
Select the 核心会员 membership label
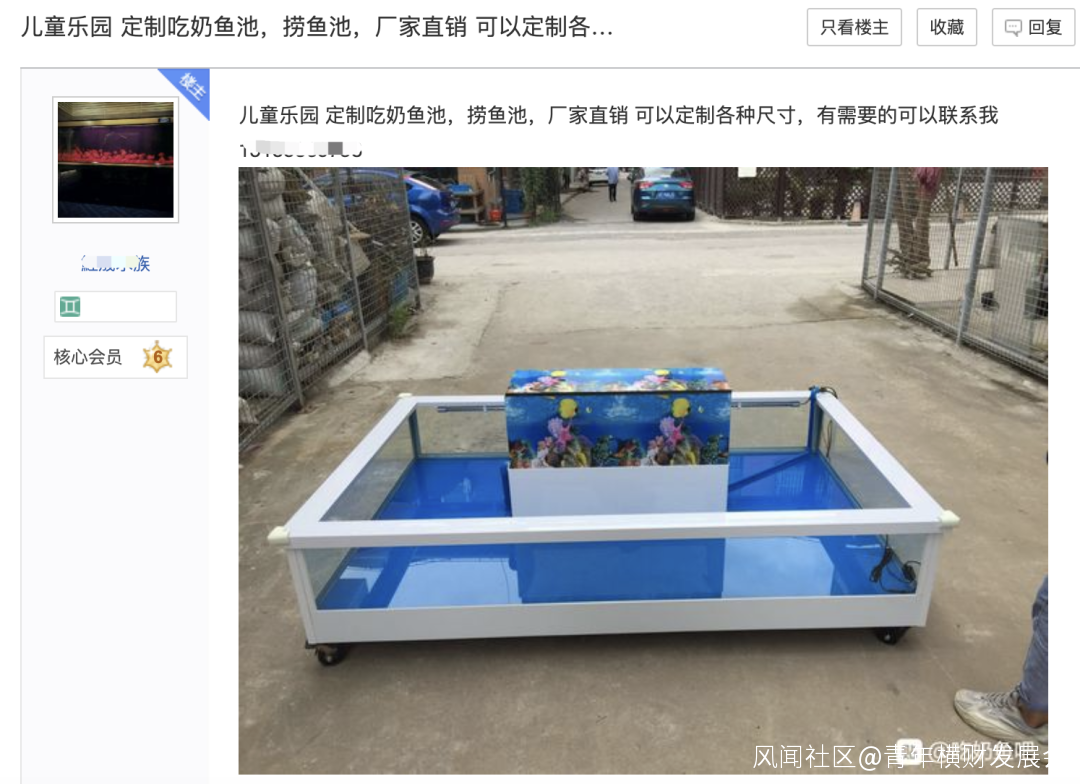pos(87,357)
